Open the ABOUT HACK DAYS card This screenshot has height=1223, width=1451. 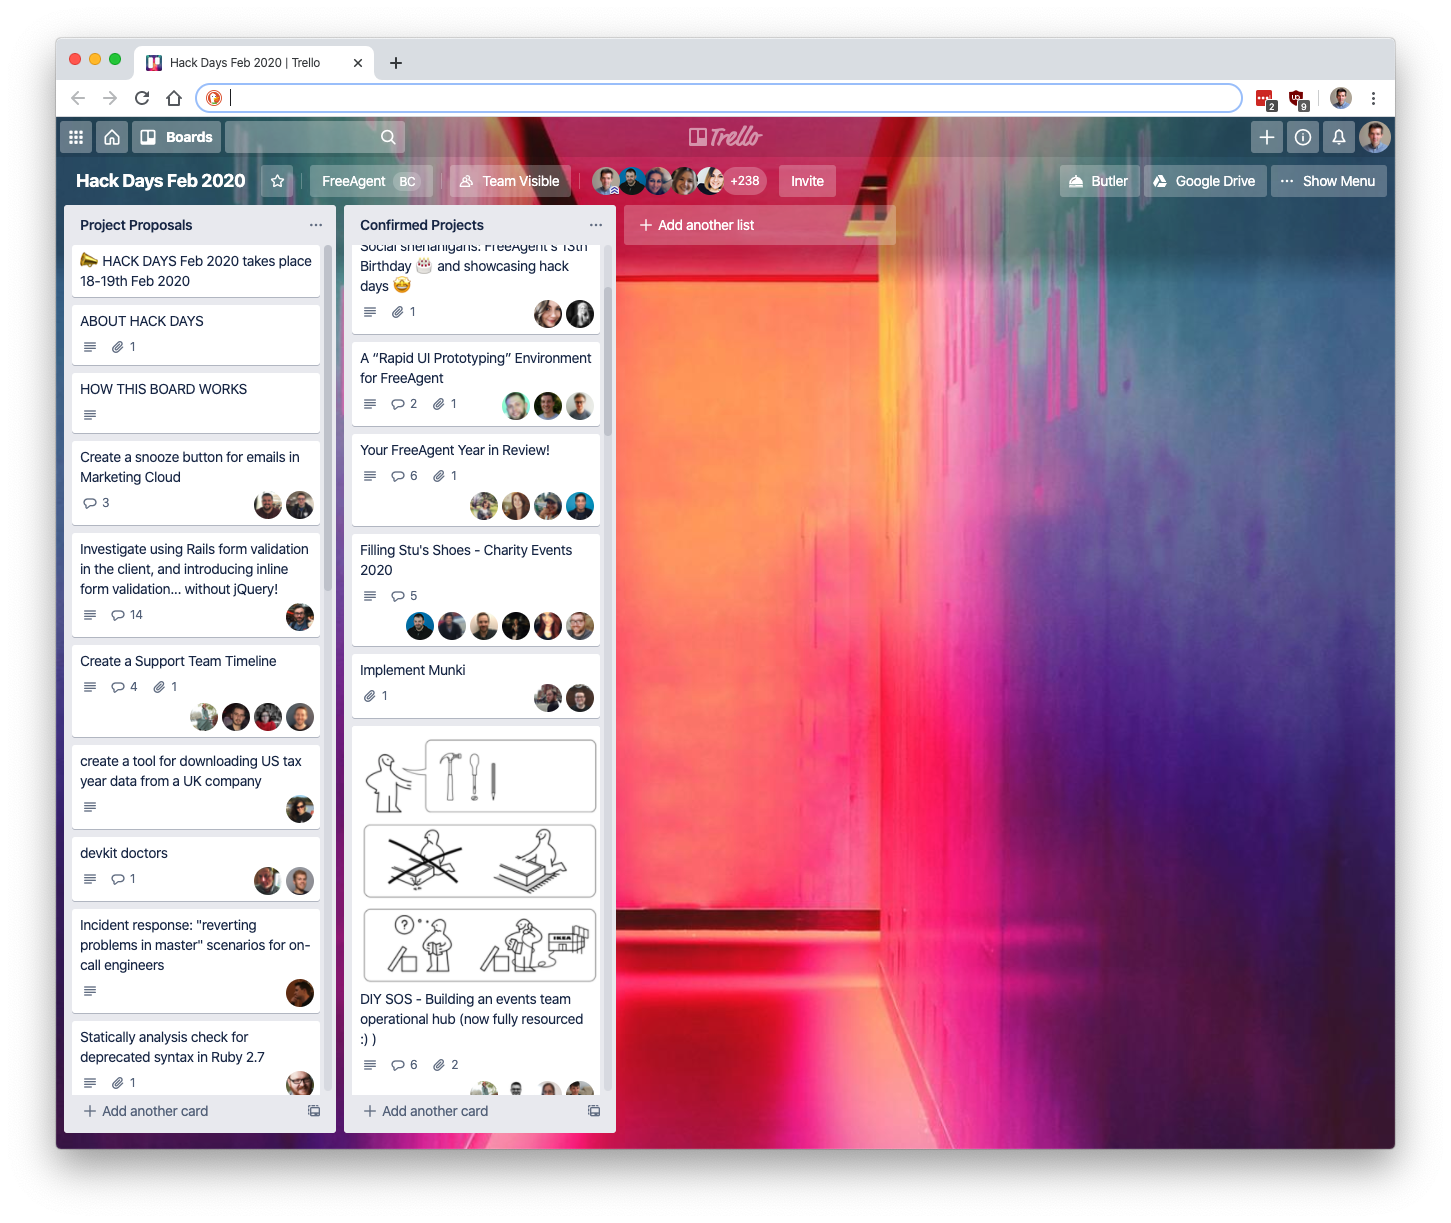coord(196,334)
